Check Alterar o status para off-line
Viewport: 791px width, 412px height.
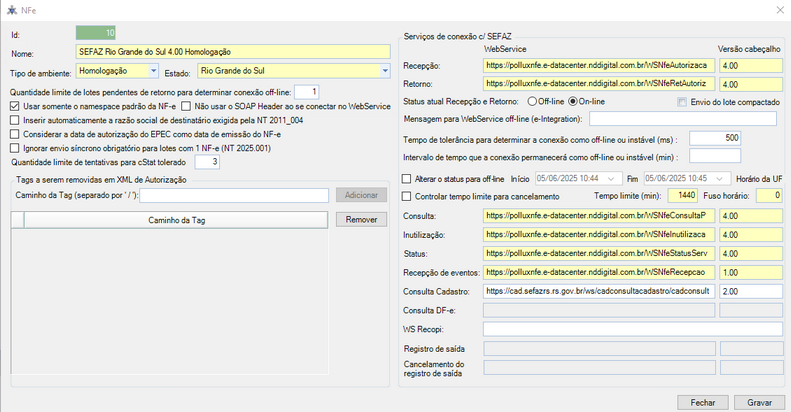406,179
